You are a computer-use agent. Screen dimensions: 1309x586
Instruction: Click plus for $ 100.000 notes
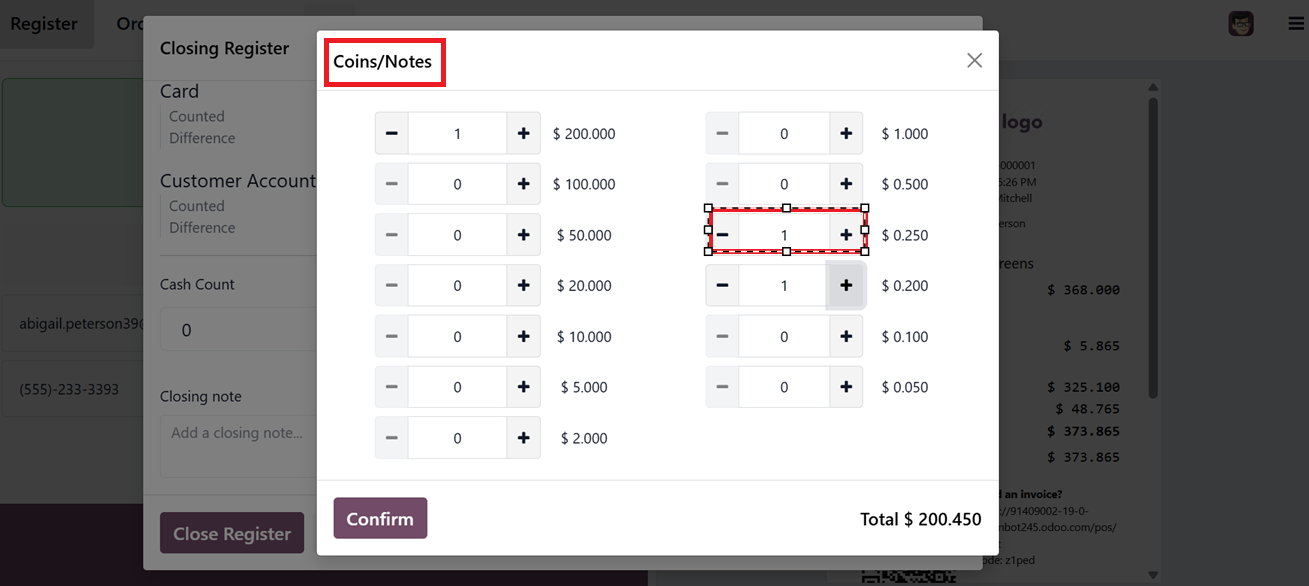coord(523,184)
